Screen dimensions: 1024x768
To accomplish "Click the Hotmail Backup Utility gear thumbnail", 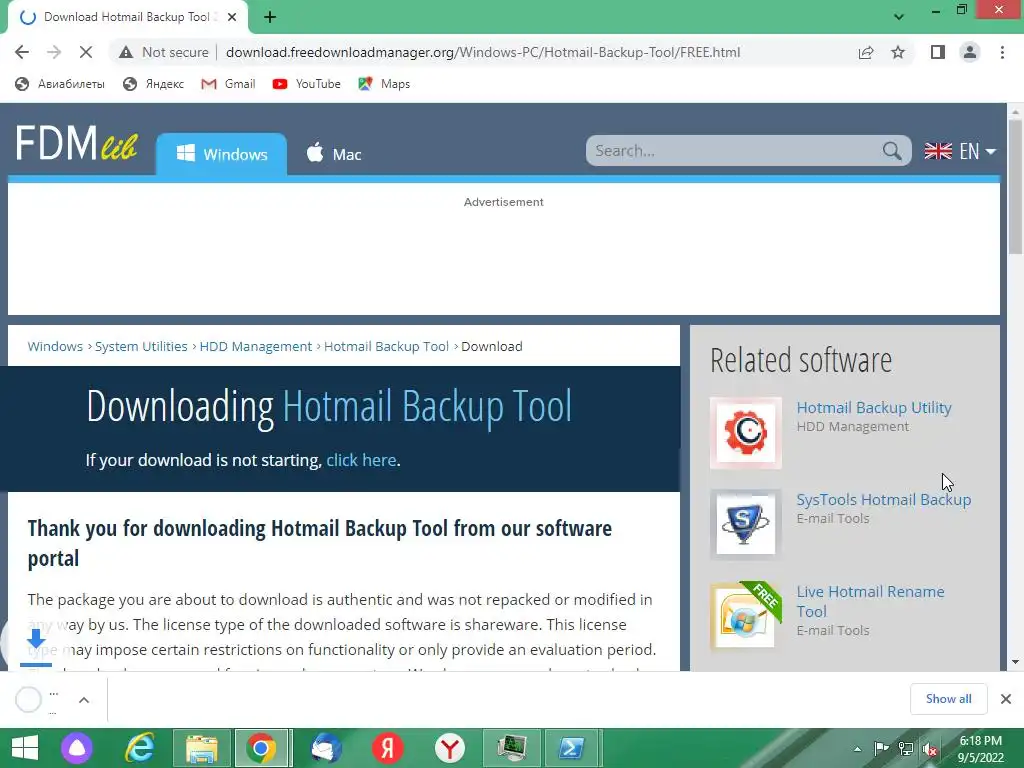I will (746, 432).
